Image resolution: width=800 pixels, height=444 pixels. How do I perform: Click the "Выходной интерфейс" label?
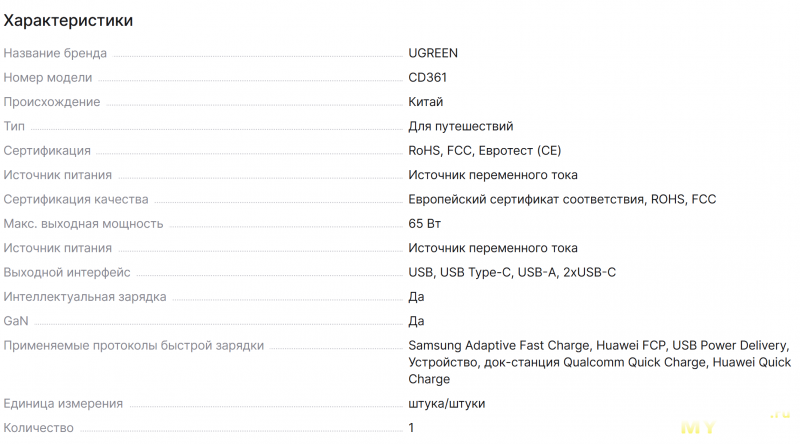pos(67,272)
